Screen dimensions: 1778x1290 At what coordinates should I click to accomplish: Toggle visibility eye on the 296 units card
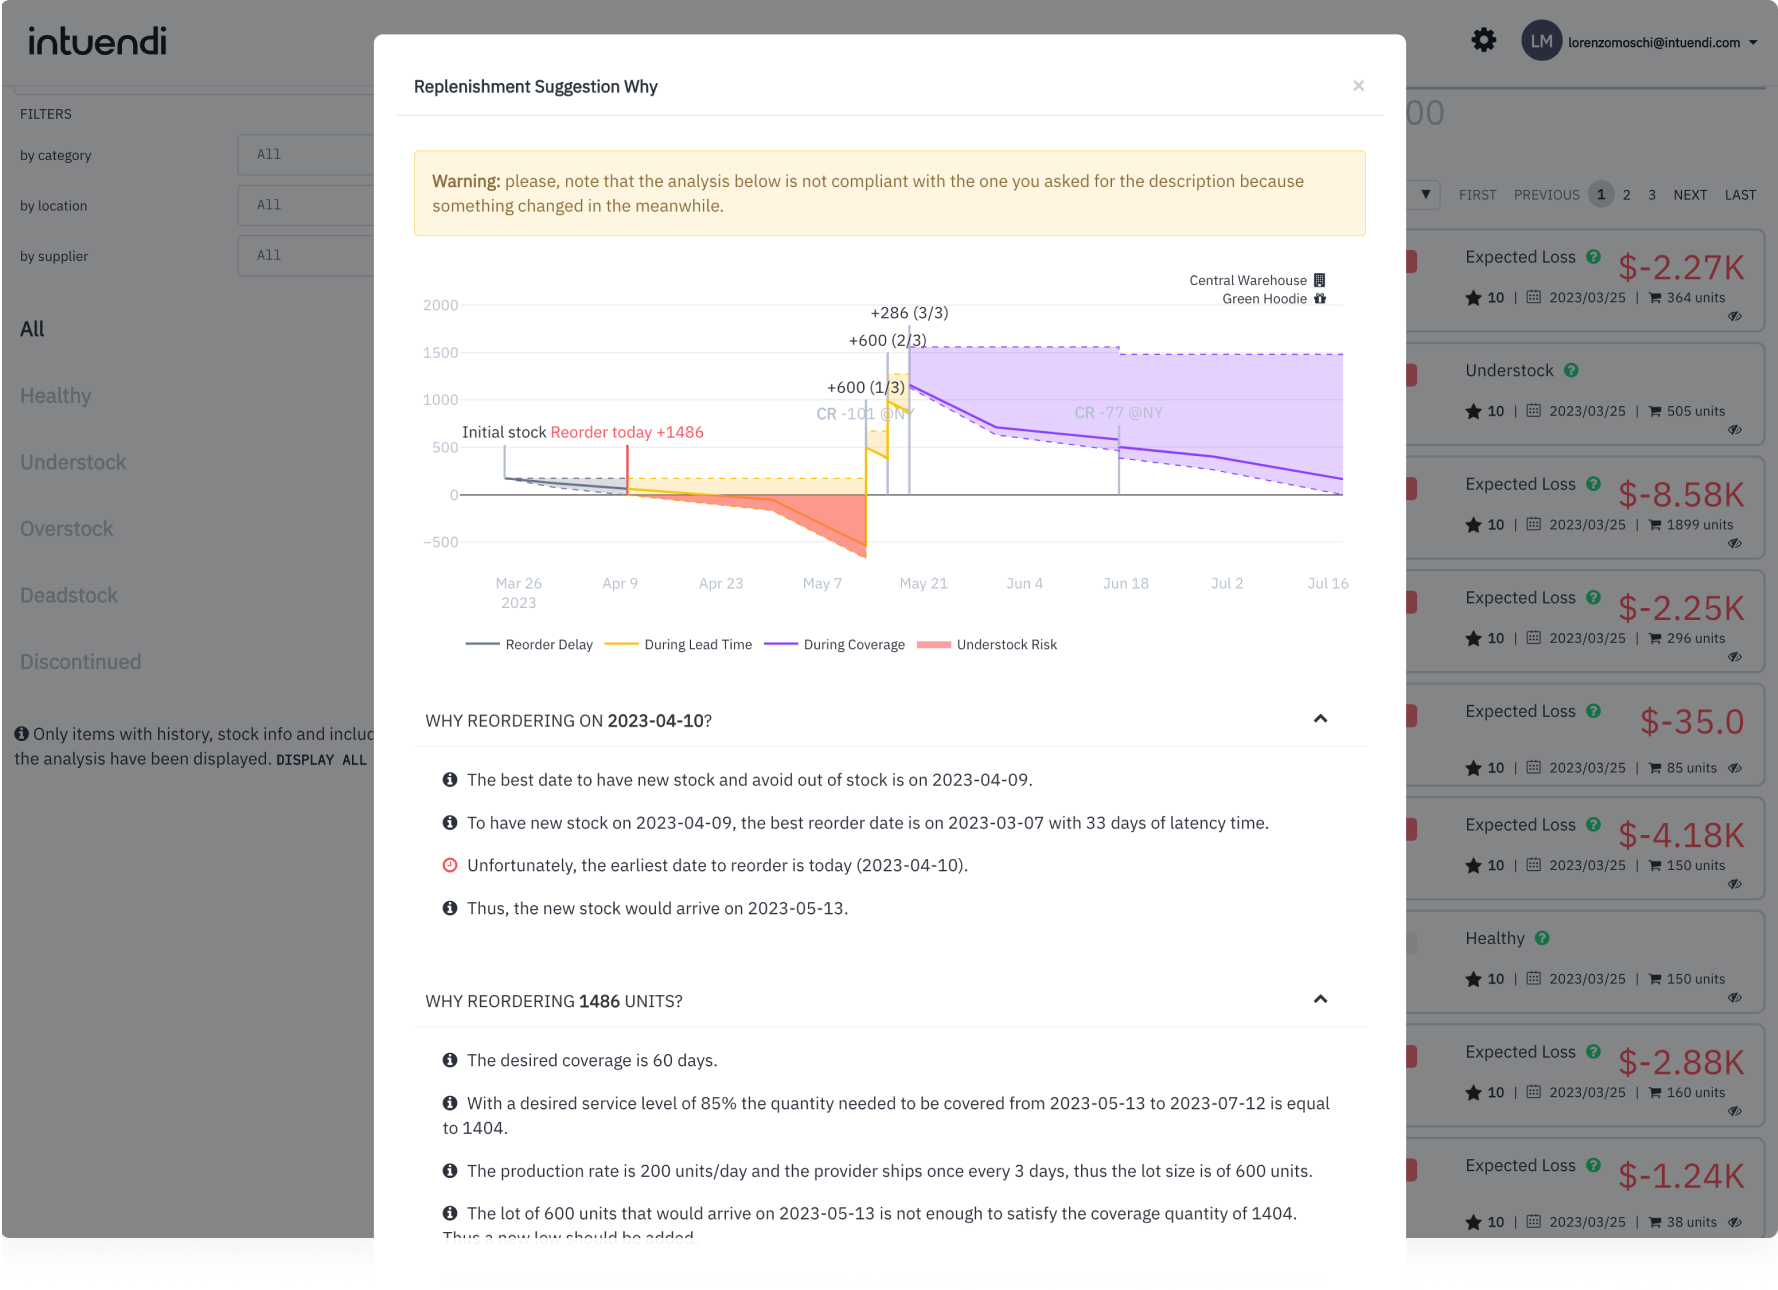coord(1735,657)
